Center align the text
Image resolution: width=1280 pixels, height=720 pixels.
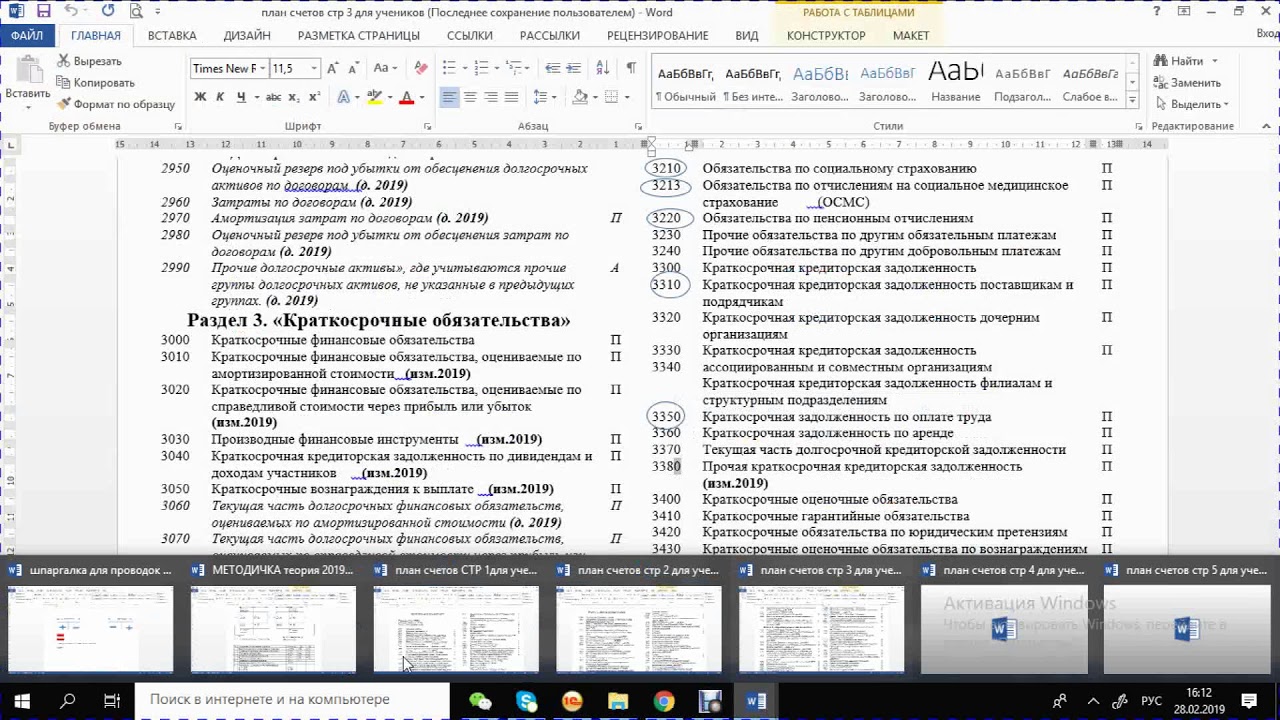(x=470, y=97)
